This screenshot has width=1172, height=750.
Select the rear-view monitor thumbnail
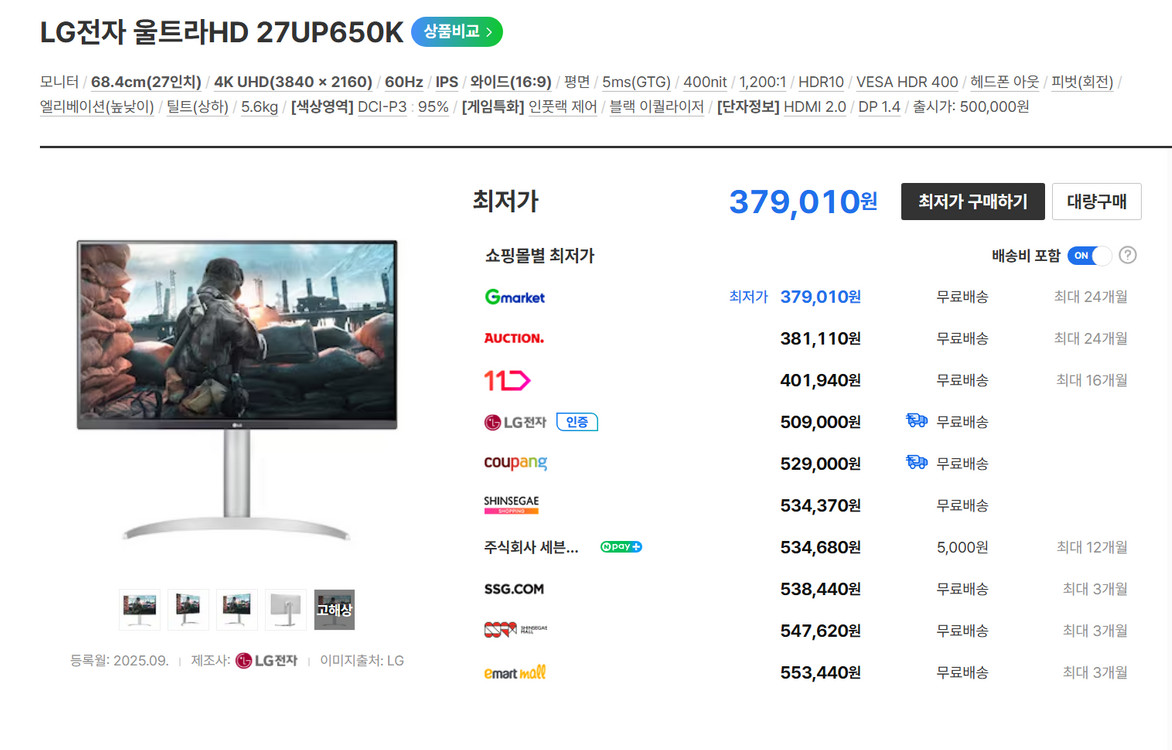286,609
